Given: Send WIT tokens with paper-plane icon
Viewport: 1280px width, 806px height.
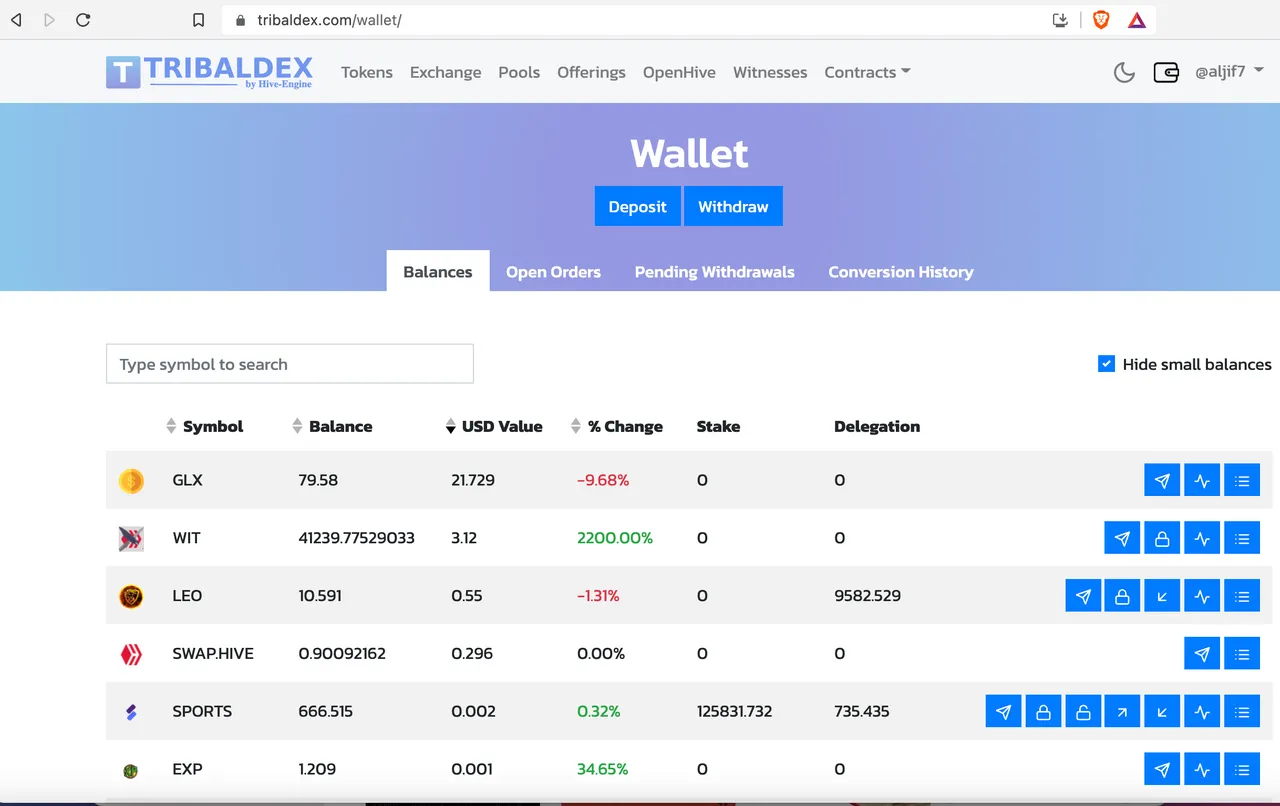Looking at the screenshot, I should click(x=1122, y=538).
